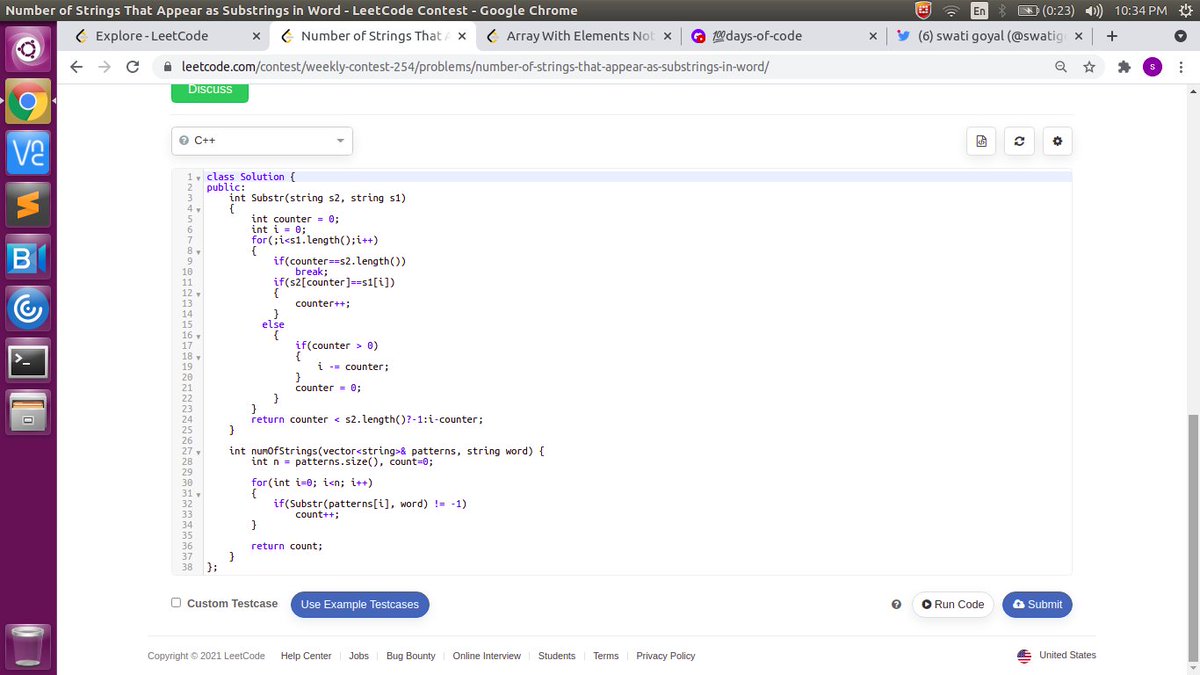Collapse for loop block at line 31
This screenshot has width=1200, height=675.
click(198, 494)
